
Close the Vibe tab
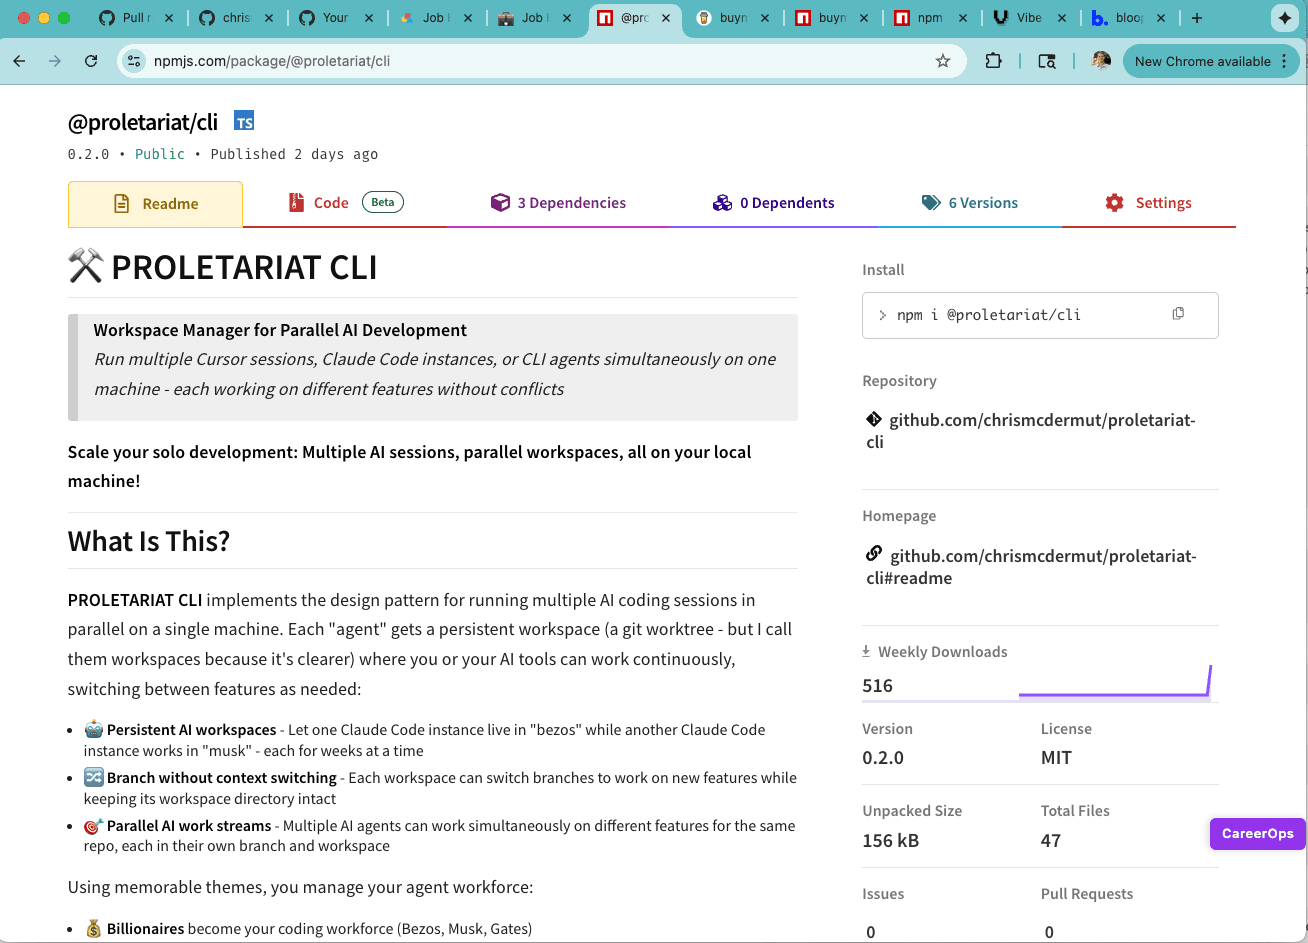tap(1063, 18)
